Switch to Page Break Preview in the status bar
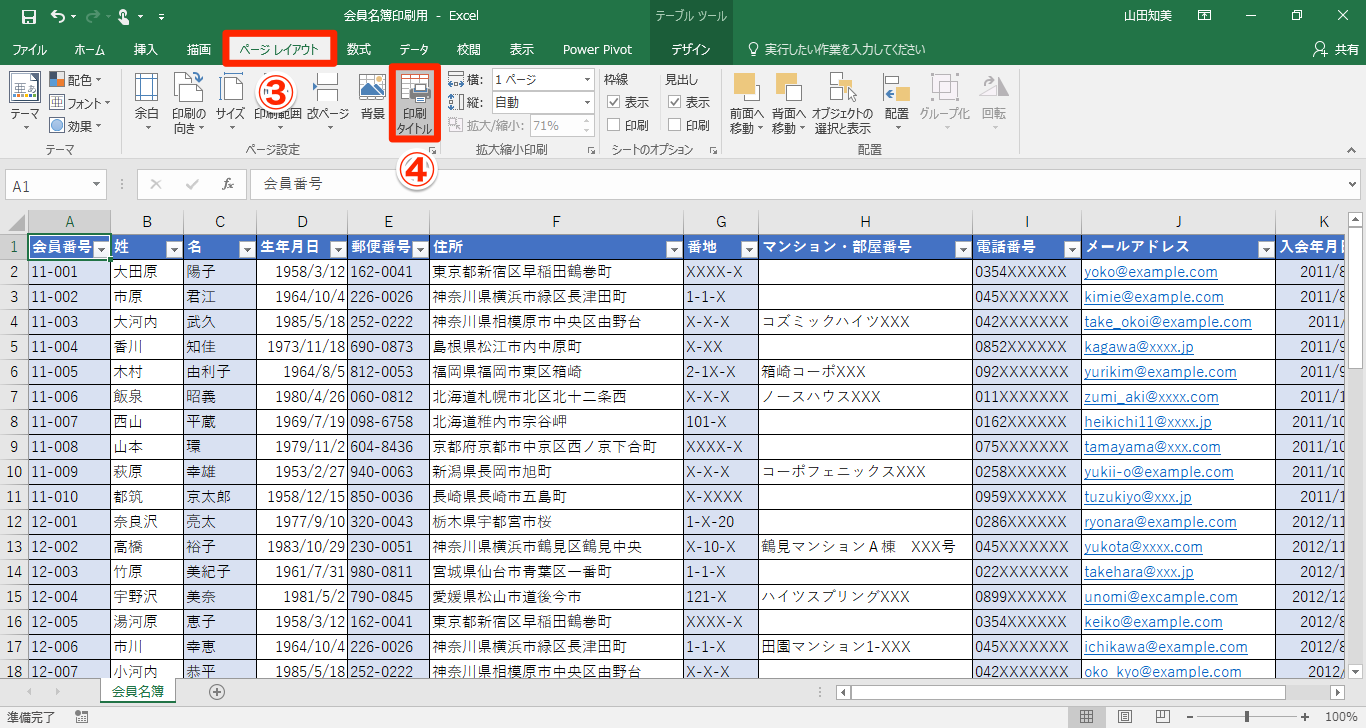 1162,717
